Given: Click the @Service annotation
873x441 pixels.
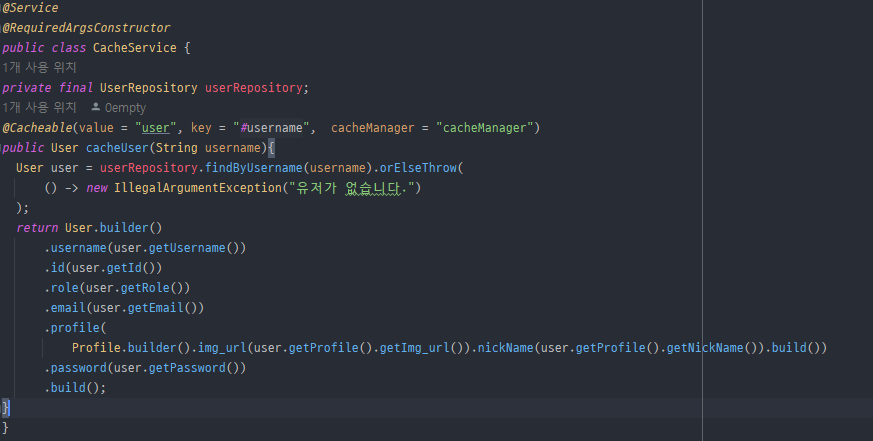Looking at the screenshot, I should (x=30, y=8).
